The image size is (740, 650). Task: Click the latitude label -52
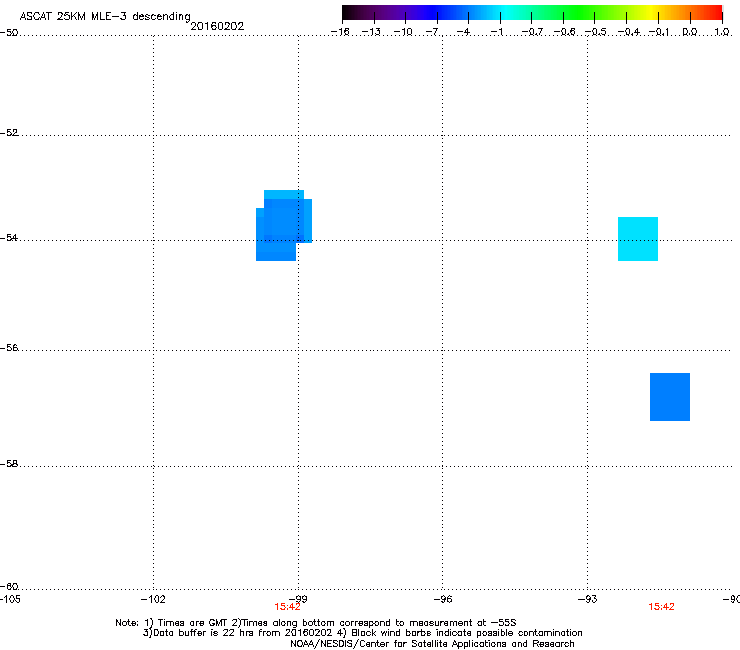tap(9, 133)
